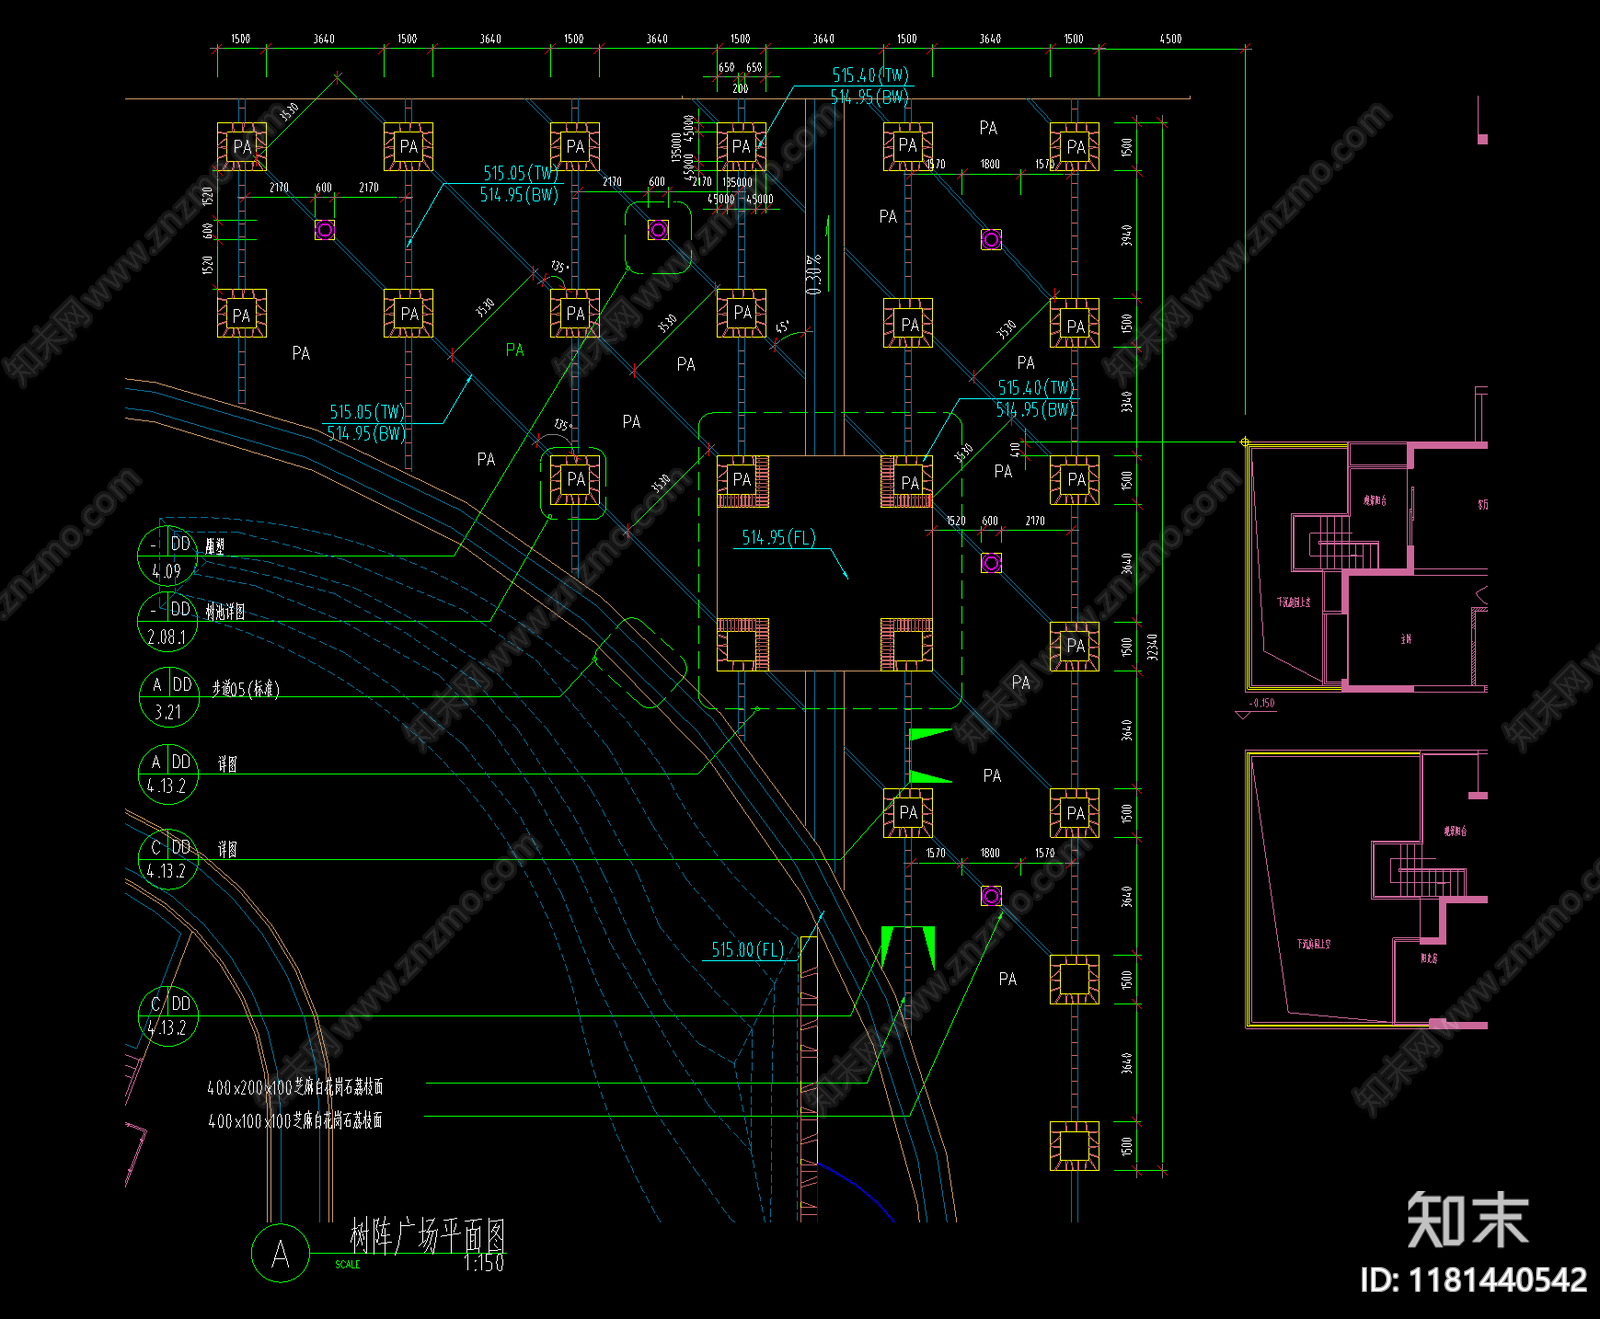Click the detail callout numbered 3.21
This screenshot has width=1600, height=1319.
[x=169, y=697]
